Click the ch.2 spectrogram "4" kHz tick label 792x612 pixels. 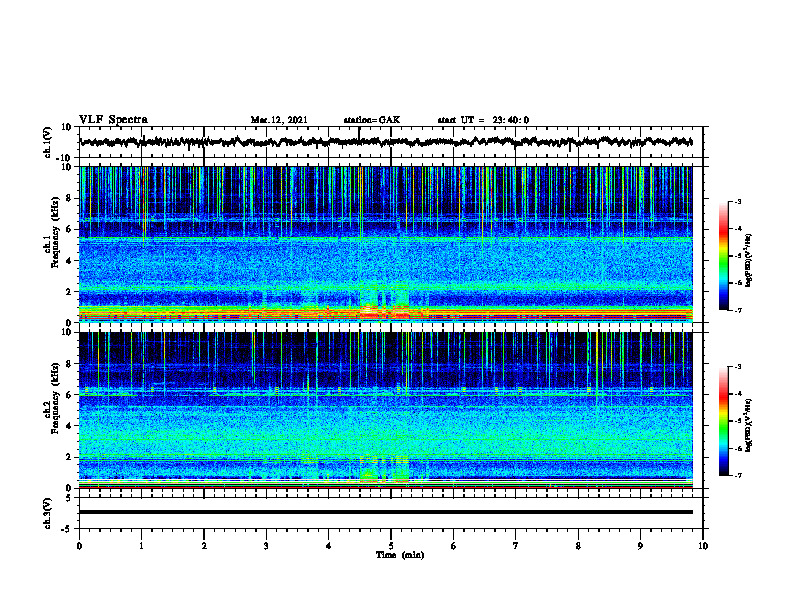point(69,426)
